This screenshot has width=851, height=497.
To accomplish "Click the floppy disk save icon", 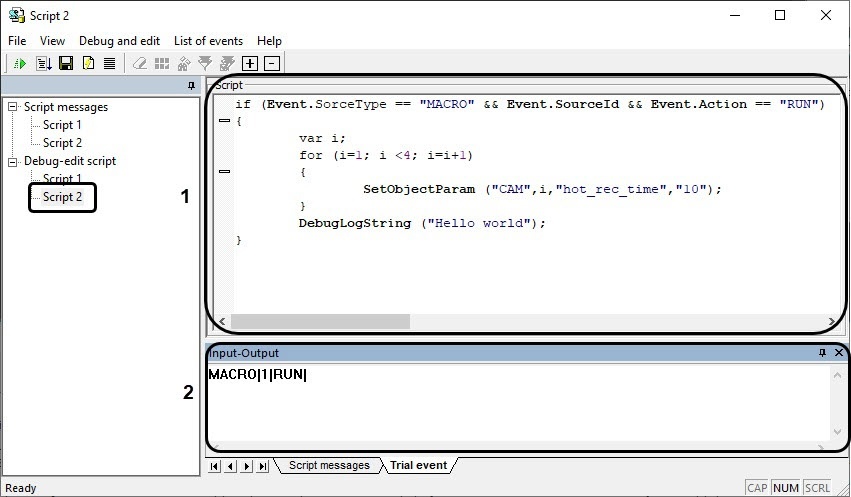I will pyautogui.click(x=66, y=63).
